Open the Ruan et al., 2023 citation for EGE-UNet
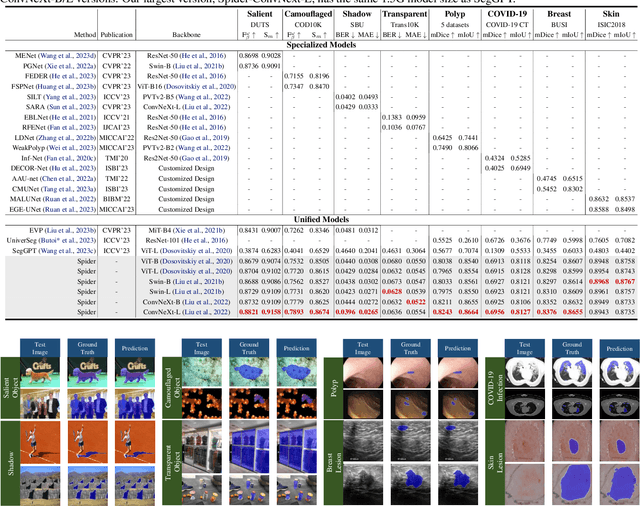Screen dimensions: 640x506 pos(69,209)
